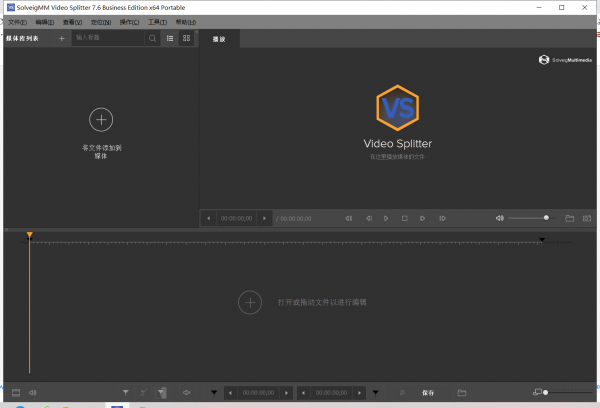The width and height of the screenshot is (600, 408).
Task: Jump to next keyframe in player
Action: [442, 218]
